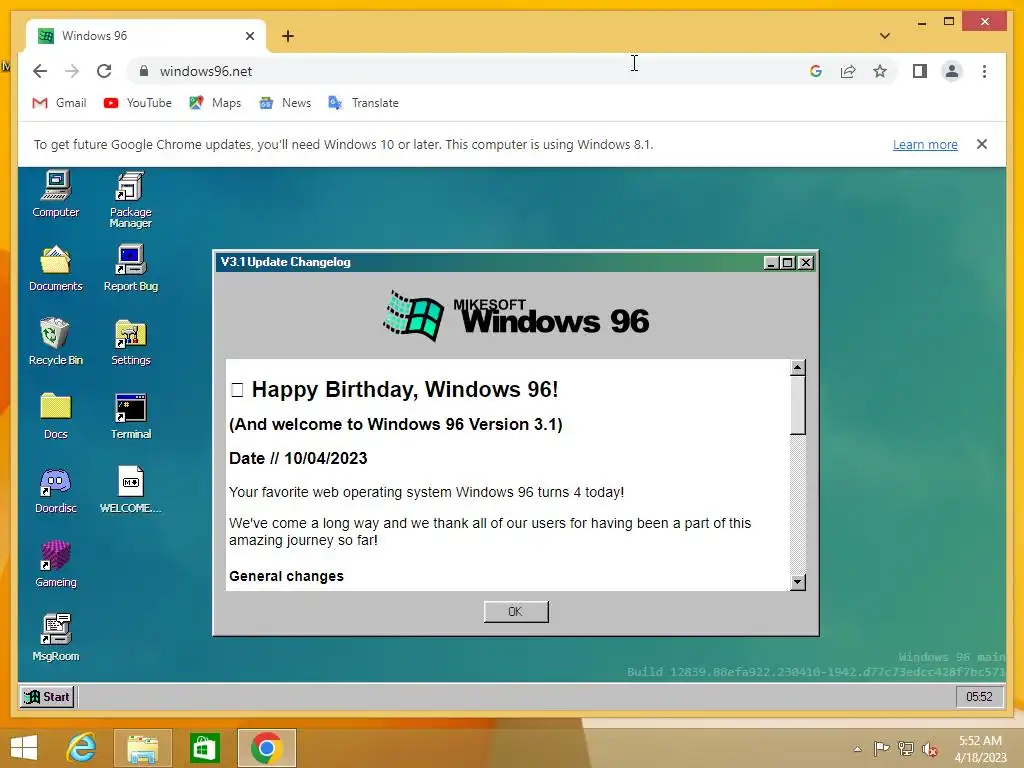Close the Windows 96 tab

tap(249, 36)
